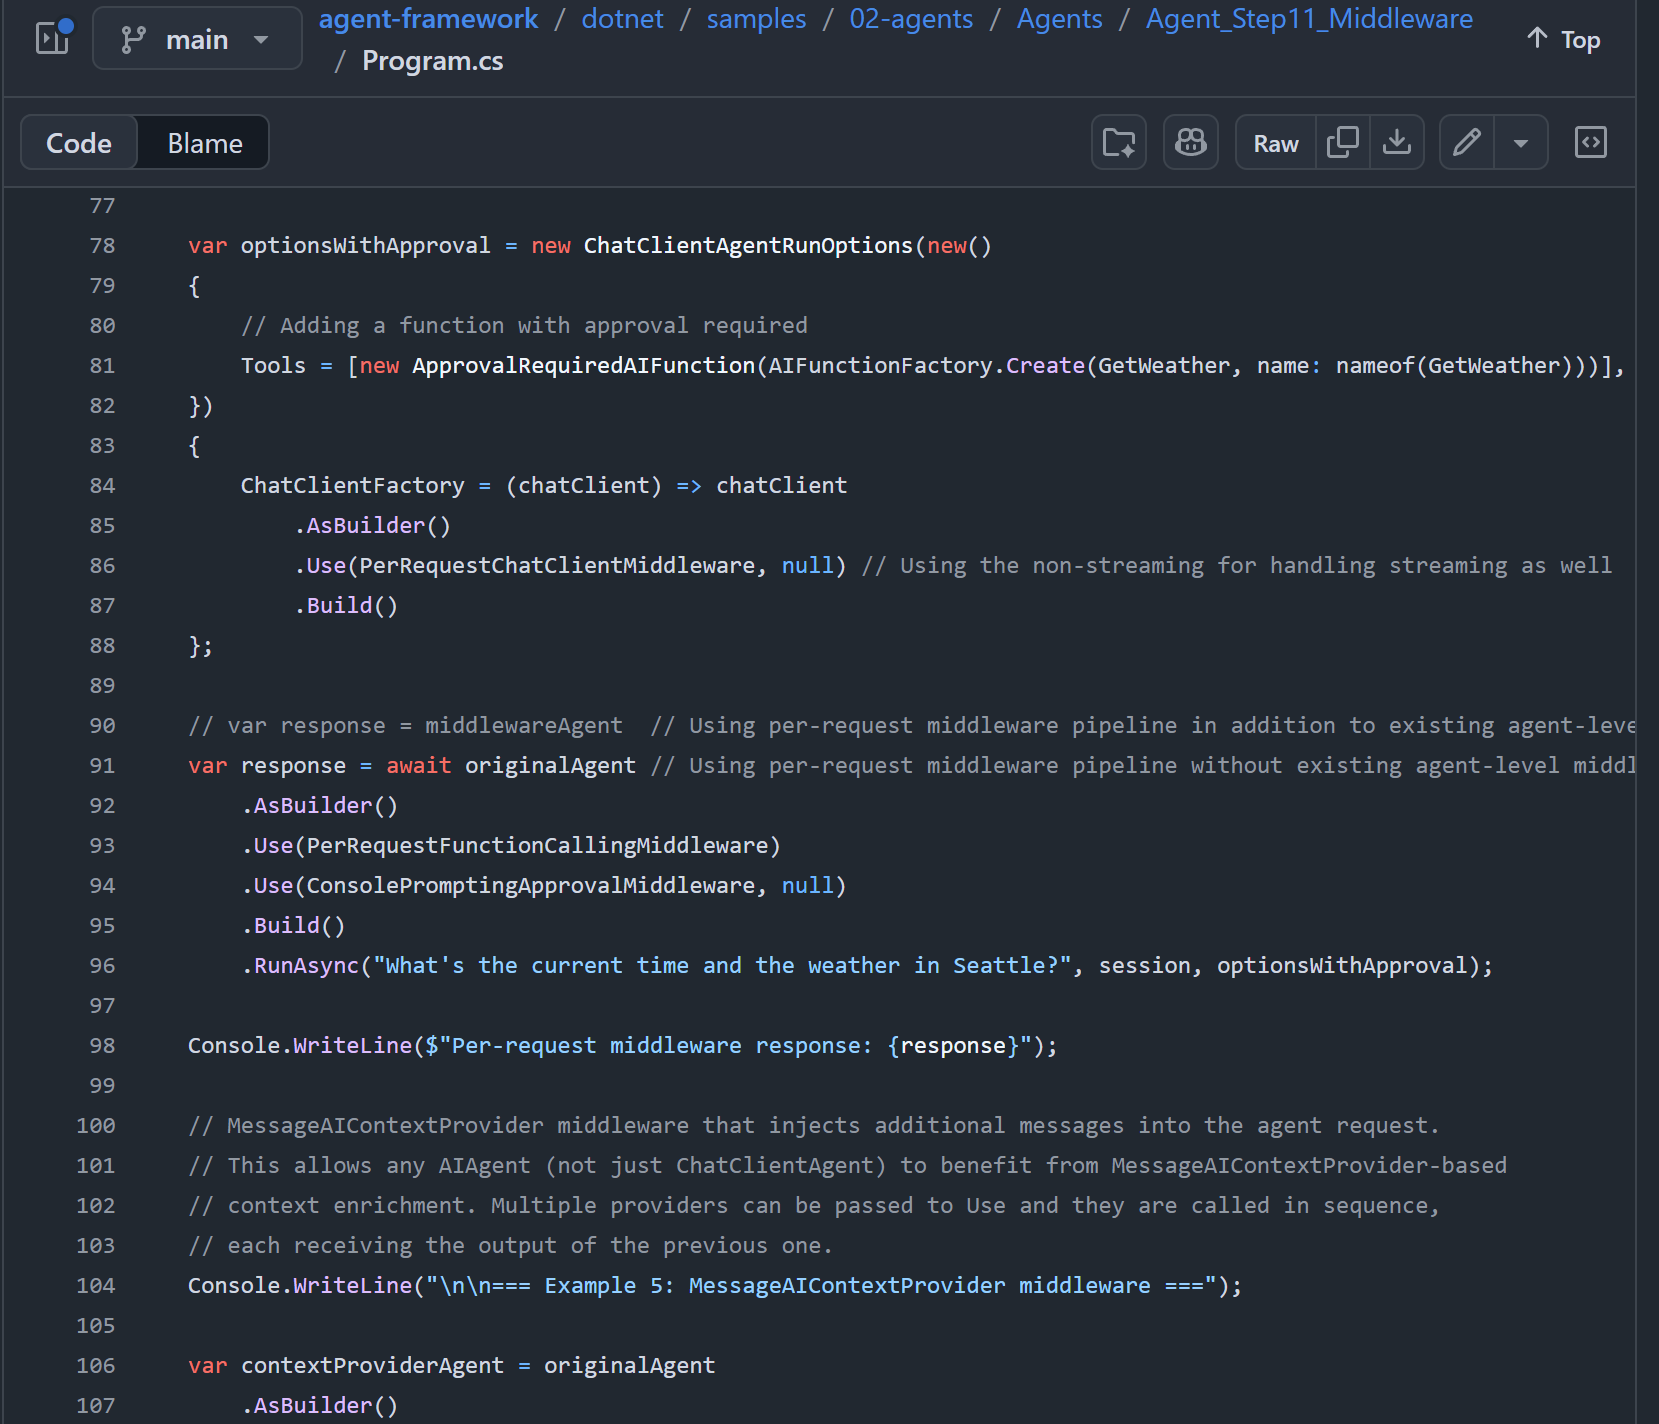Open more edit options dropdown
The width and height of the screenshot is (1659, 1424).
1521,143
